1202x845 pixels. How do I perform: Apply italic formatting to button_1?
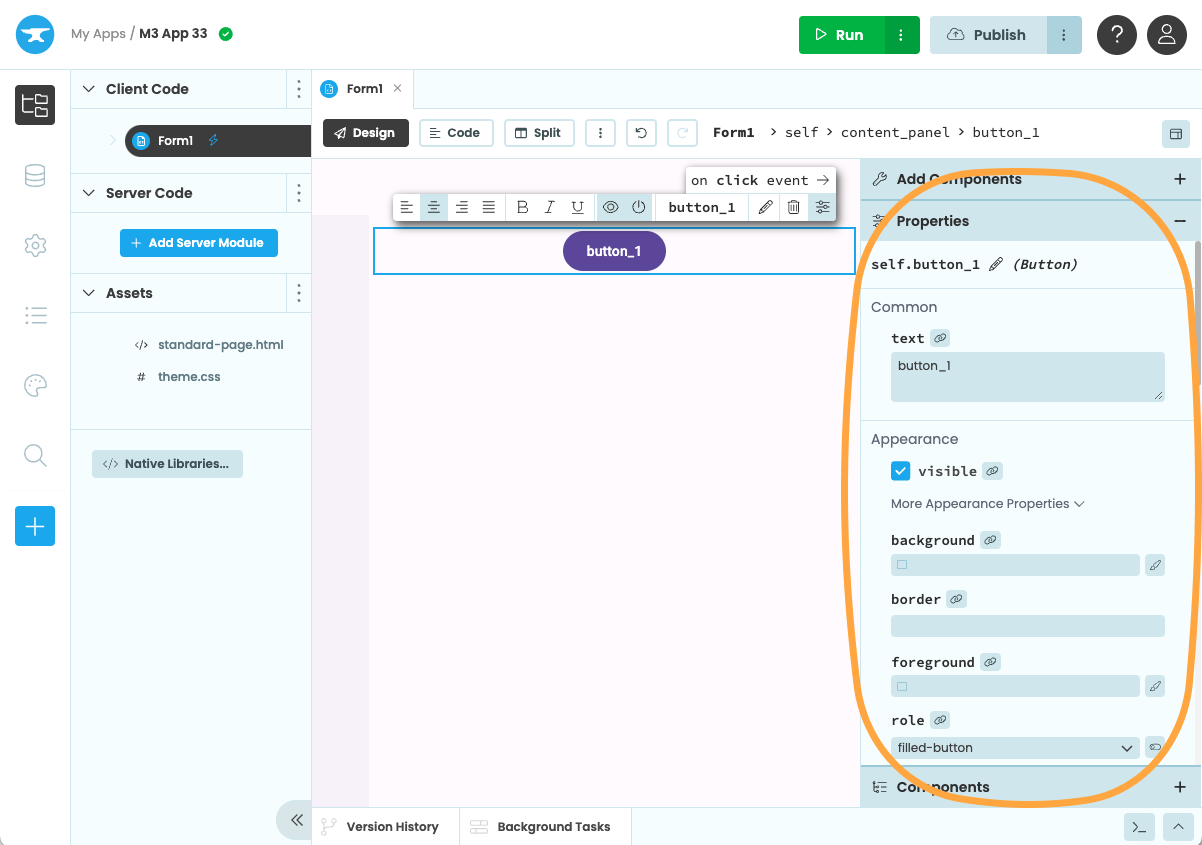pos(549,207)
